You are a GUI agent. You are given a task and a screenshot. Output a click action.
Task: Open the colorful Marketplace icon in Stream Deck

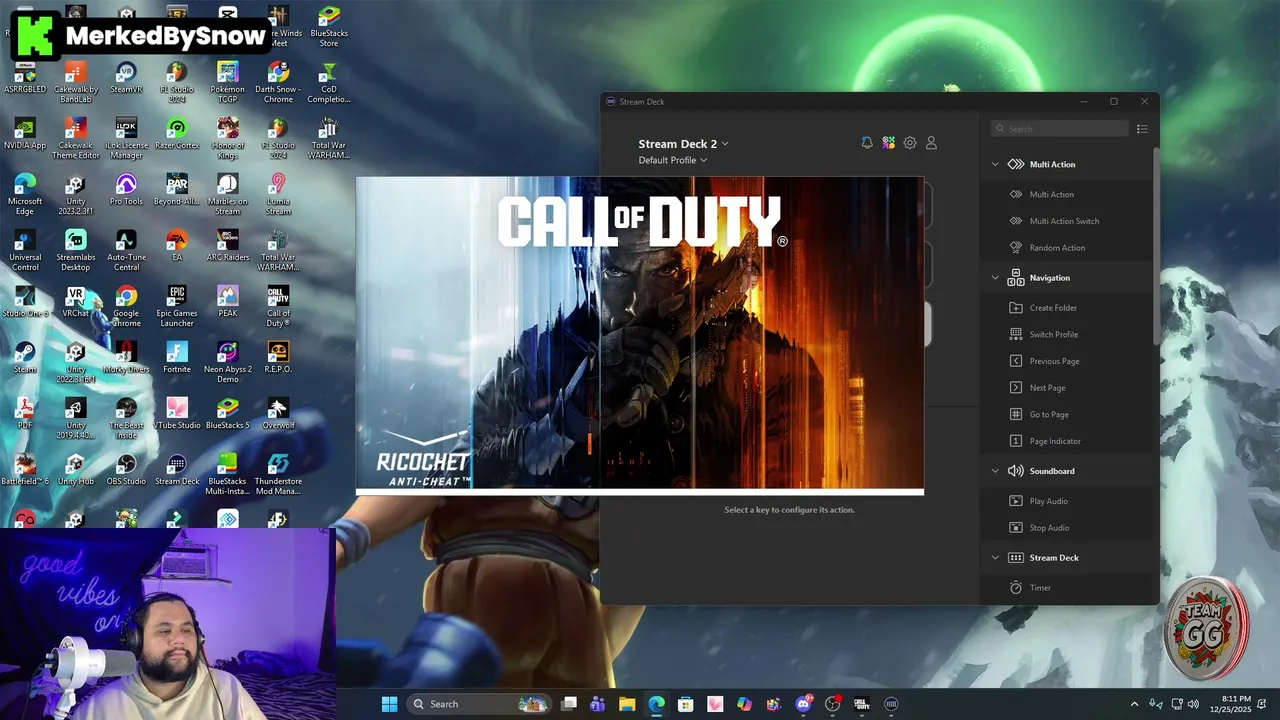point(888,143)
